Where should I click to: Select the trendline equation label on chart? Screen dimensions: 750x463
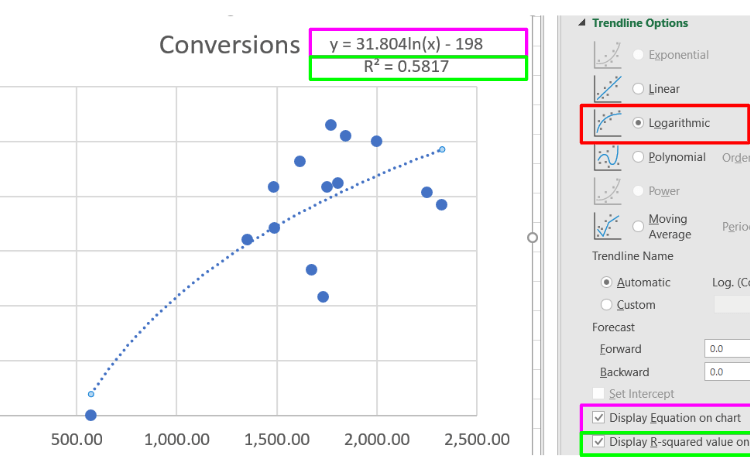click(x=417, y=44)
